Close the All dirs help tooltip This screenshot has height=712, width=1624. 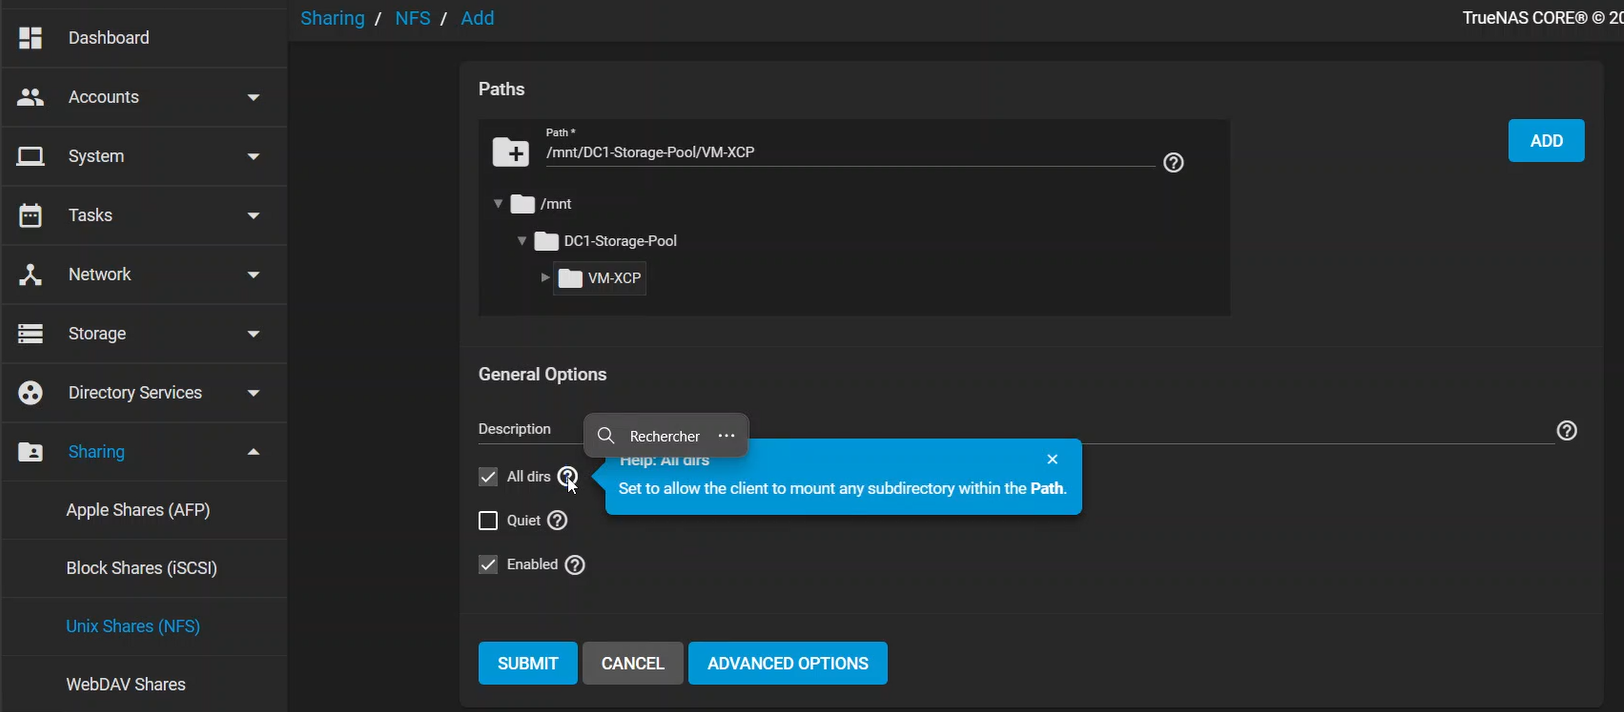1052,459
